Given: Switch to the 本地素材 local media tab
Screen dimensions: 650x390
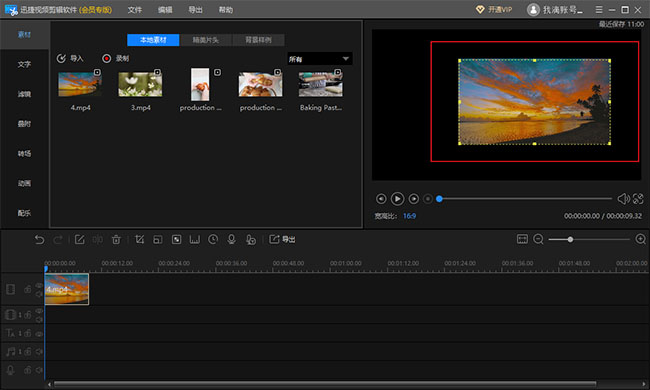Looking at the screenshot, I should 153,40.
